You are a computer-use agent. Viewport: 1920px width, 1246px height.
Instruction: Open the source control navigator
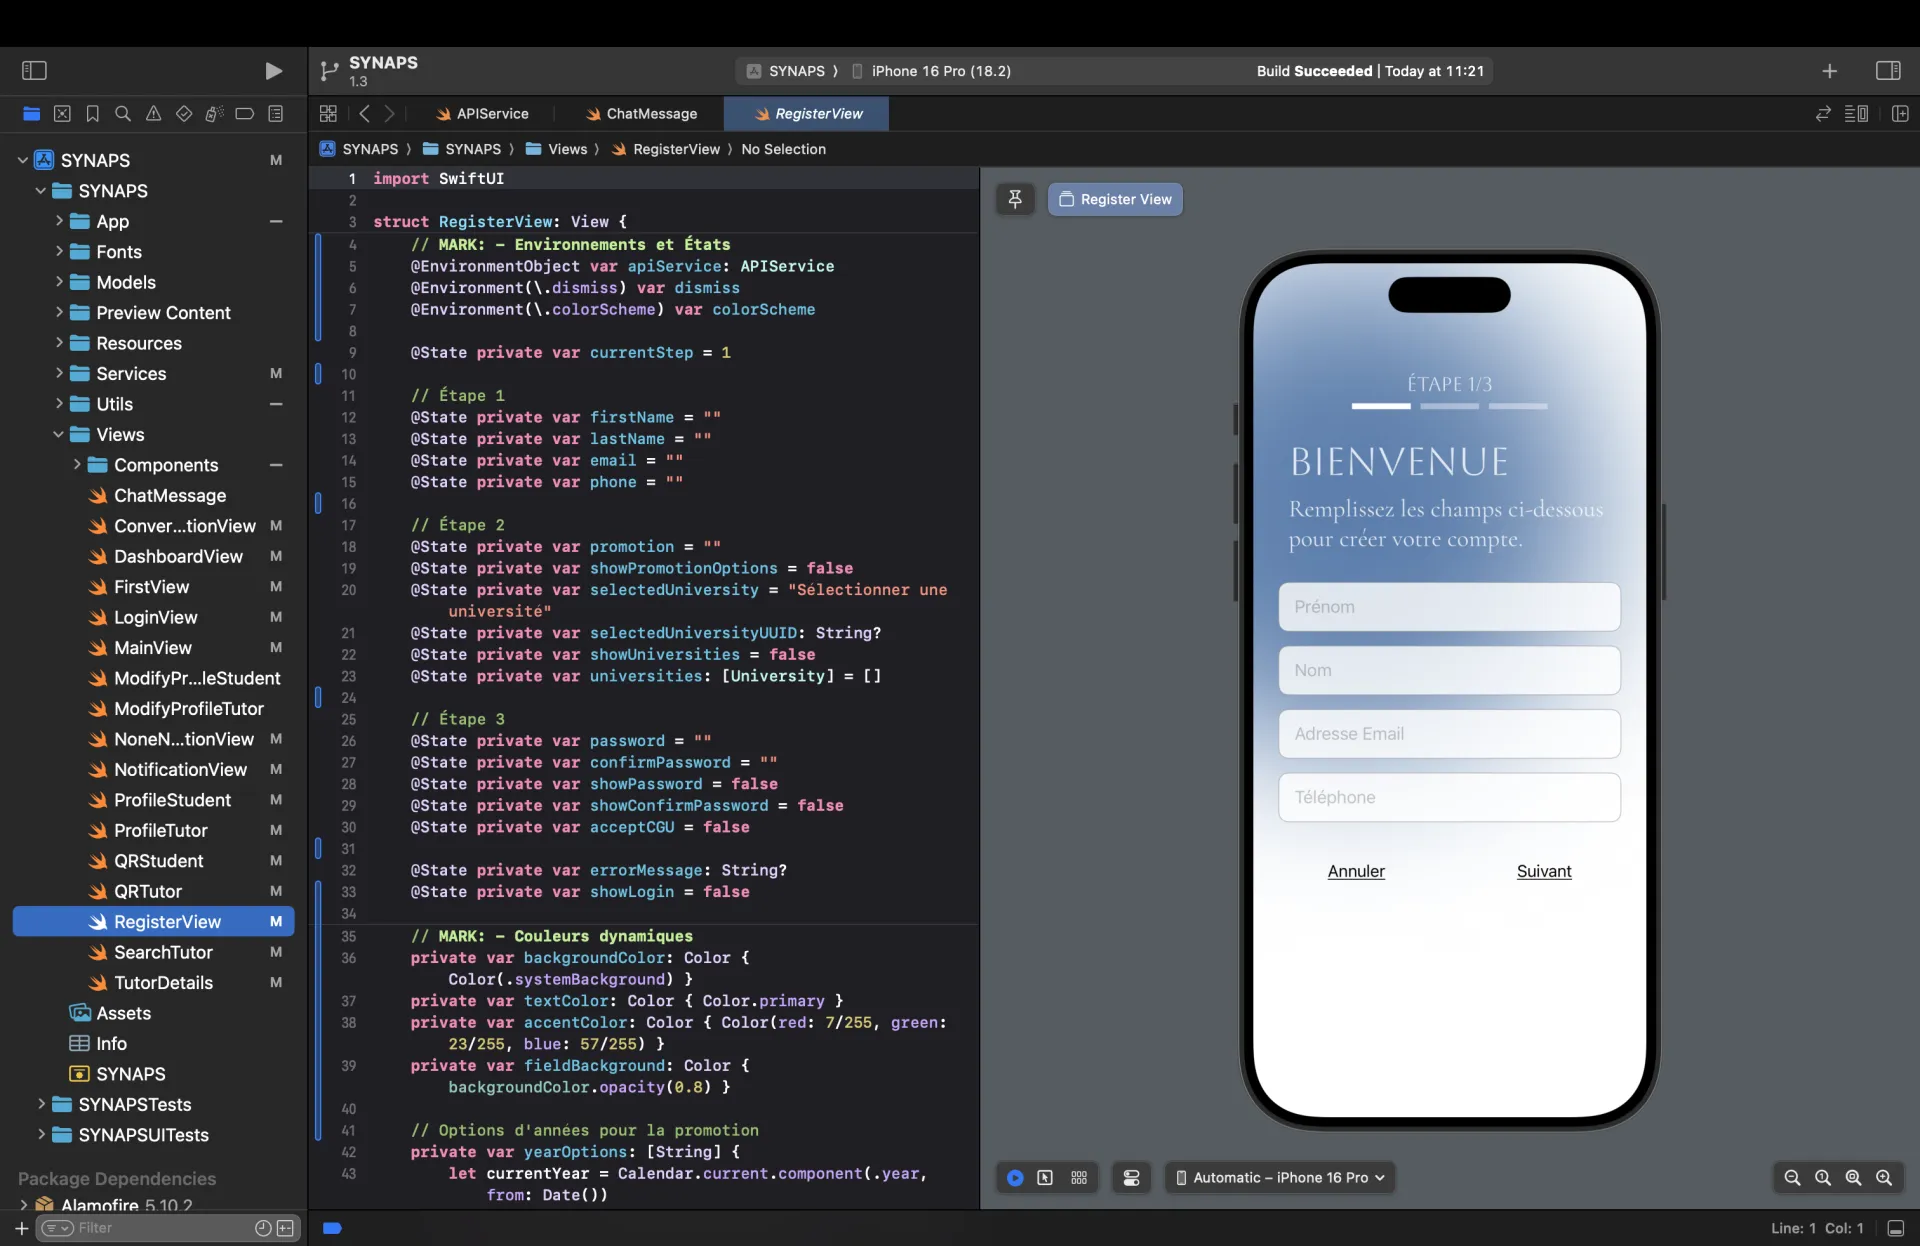click(x=62, y=114)
